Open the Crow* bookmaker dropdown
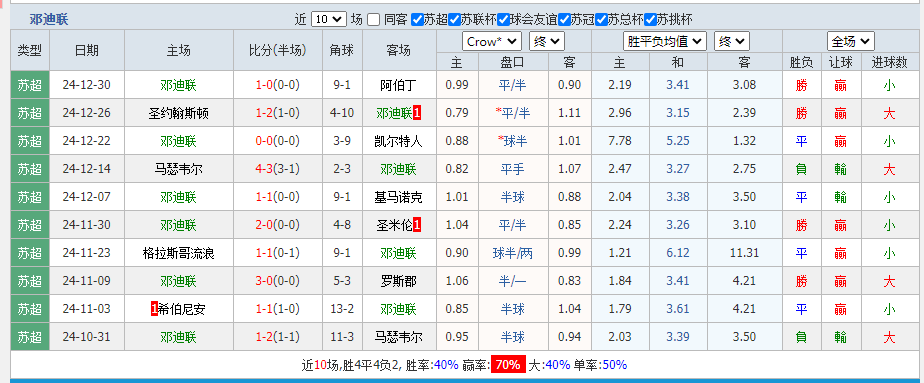The height and width of the screenshot is (383, 924). (x=492, y=41)
